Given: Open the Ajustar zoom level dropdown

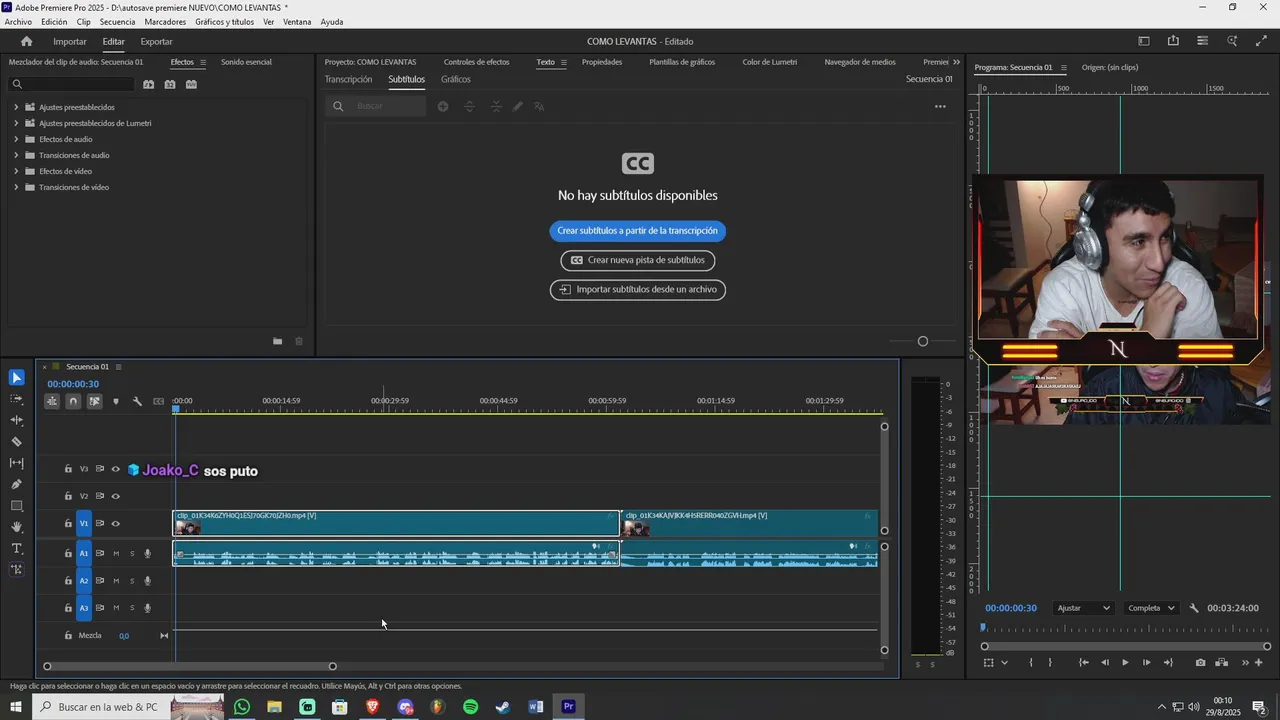Looking at the screenshot, I should click(1084, 608).
